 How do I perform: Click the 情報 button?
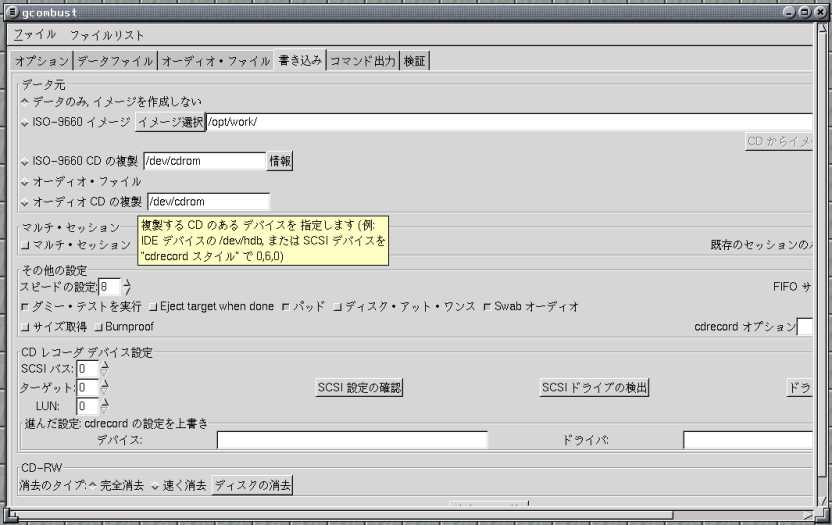(x=279, y=160)
